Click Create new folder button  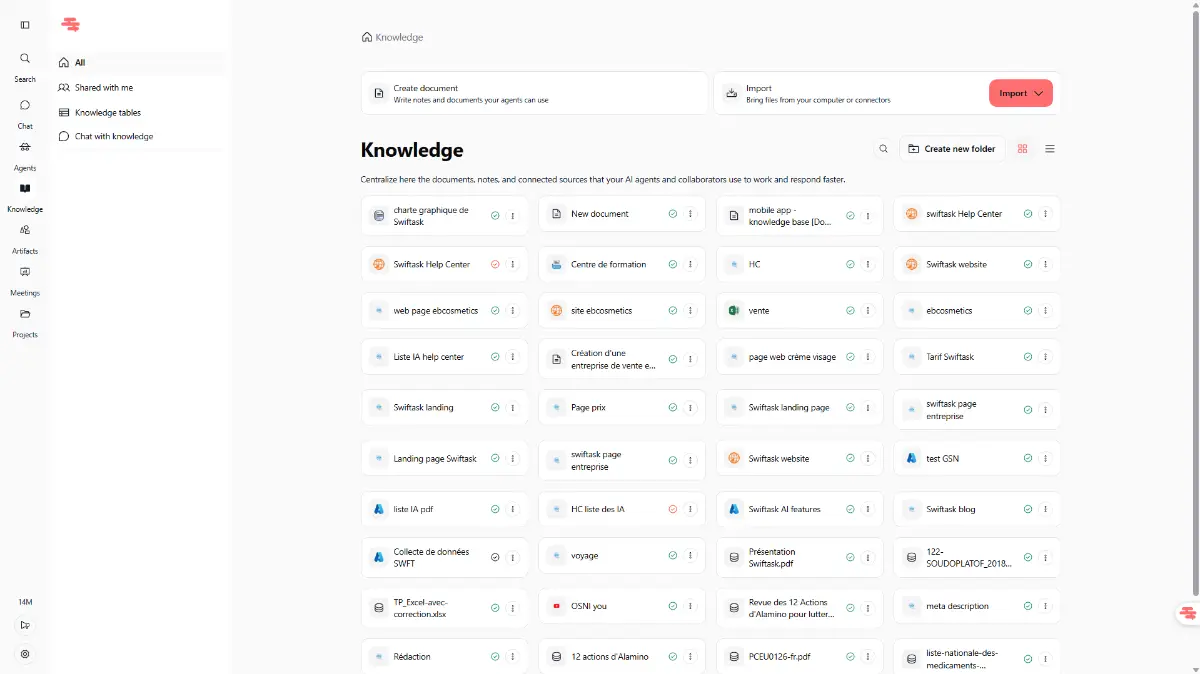tap(953, 149)
